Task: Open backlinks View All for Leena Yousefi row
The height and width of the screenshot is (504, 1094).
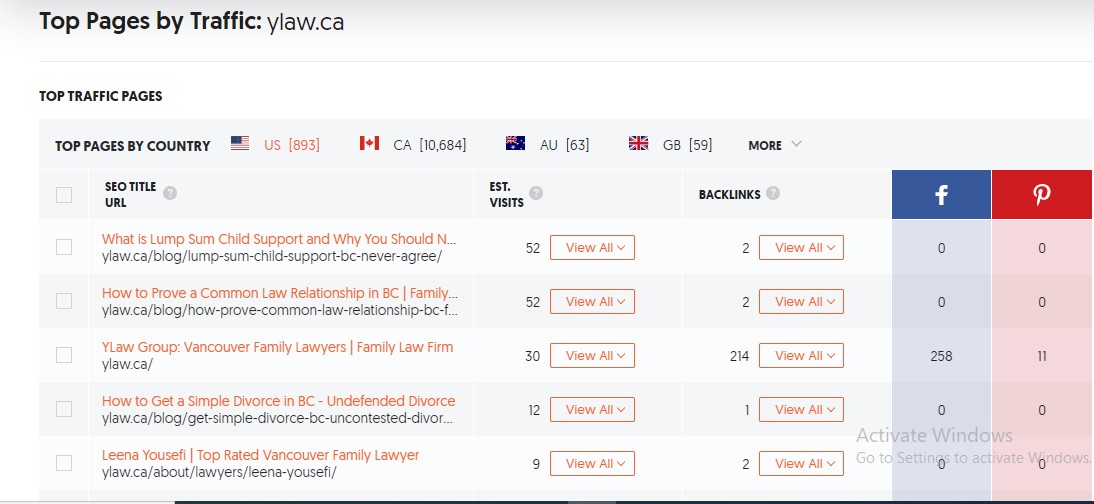Action: tap(801, 464)
